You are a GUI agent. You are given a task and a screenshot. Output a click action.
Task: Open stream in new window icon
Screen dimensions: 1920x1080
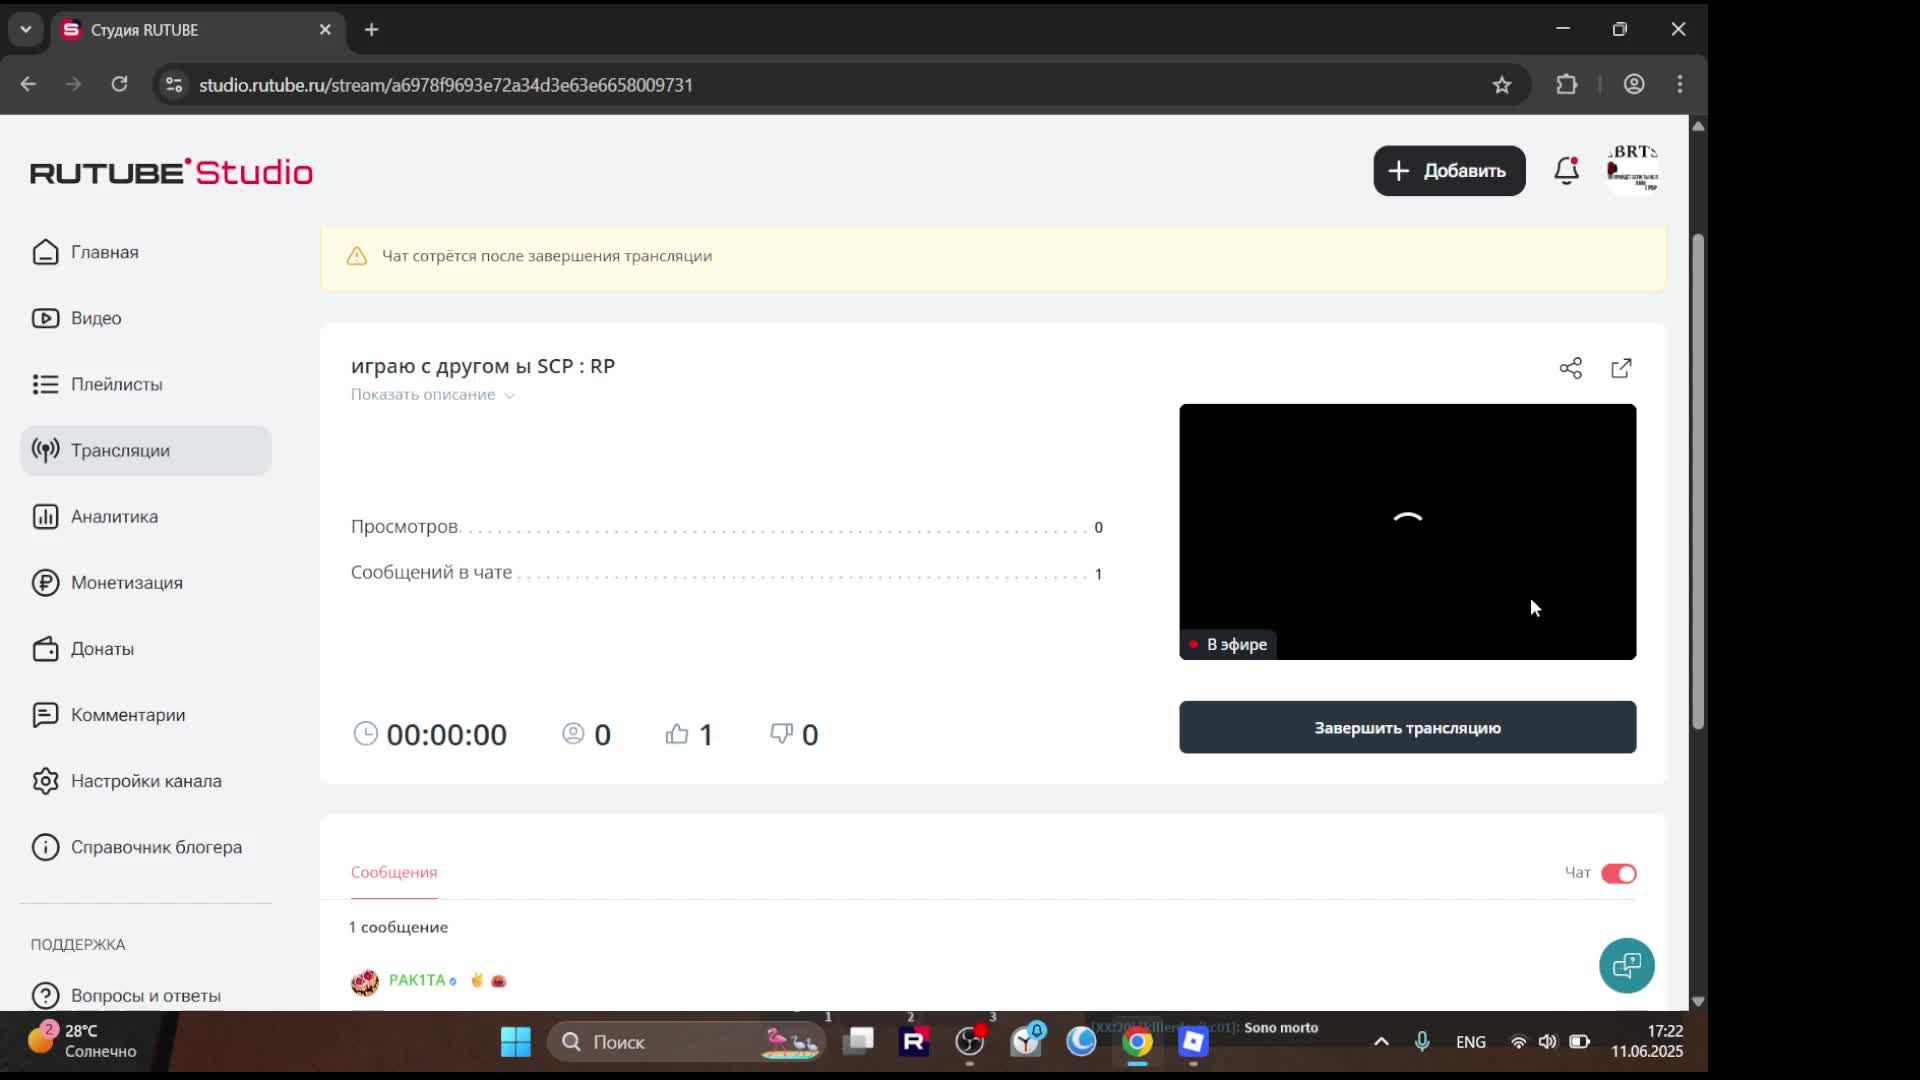pyautogui.click(x=1621, y=368)
